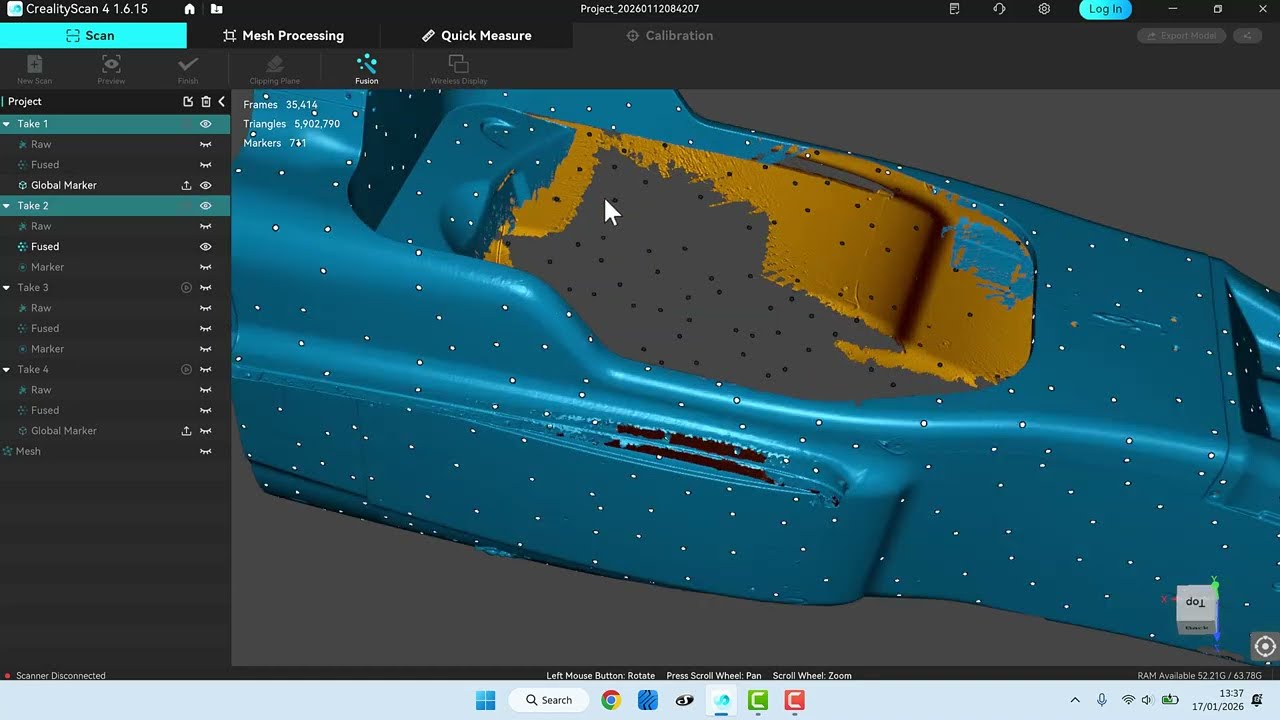Click the Export Model button

(1181, 36)
